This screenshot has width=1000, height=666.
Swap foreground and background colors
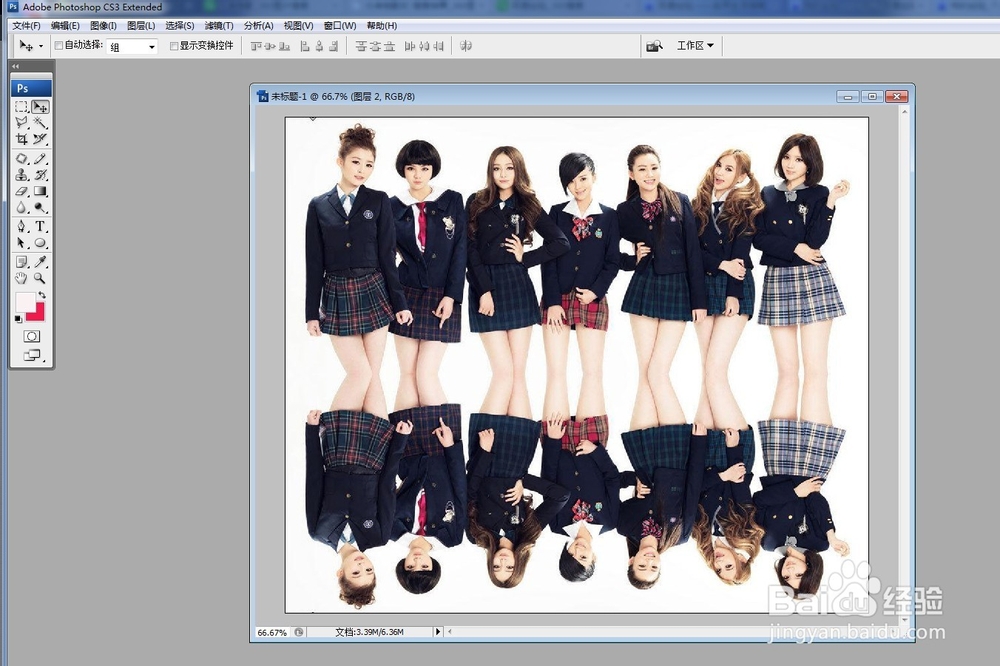pos(41,295)
